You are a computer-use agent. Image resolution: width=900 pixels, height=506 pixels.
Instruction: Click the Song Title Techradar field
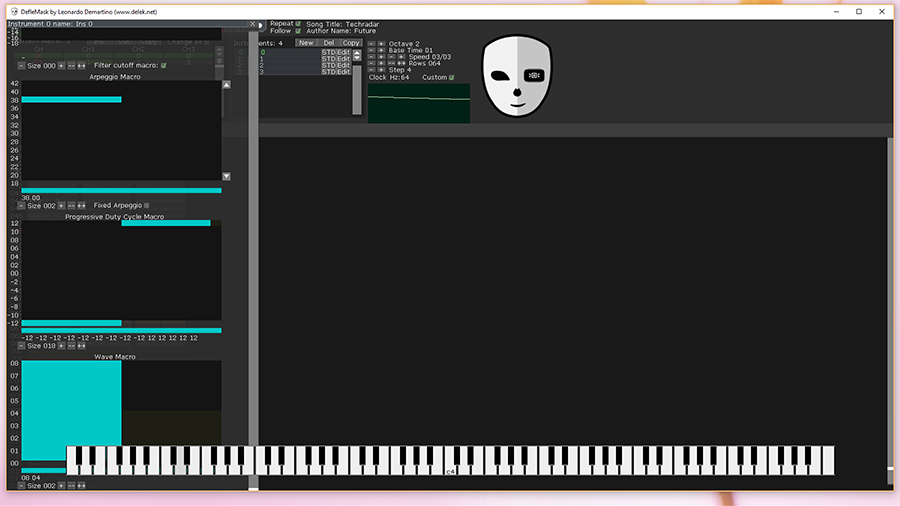coord(343,24)
